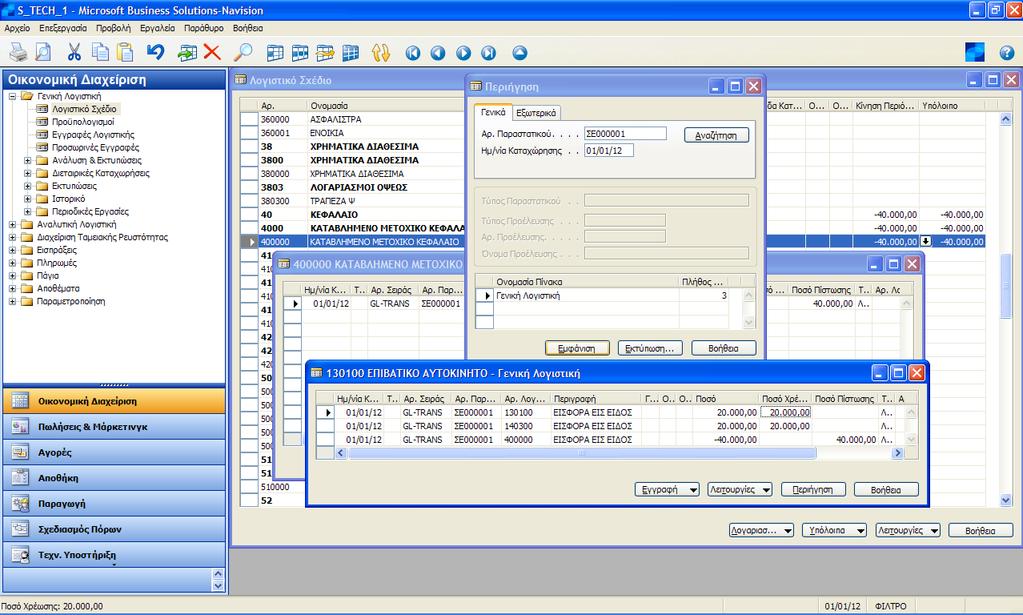Collapse the Γενική Λογιστική tree node
Image resolution: width=1023 pixels, height=615 pixels.
[12, 97]
